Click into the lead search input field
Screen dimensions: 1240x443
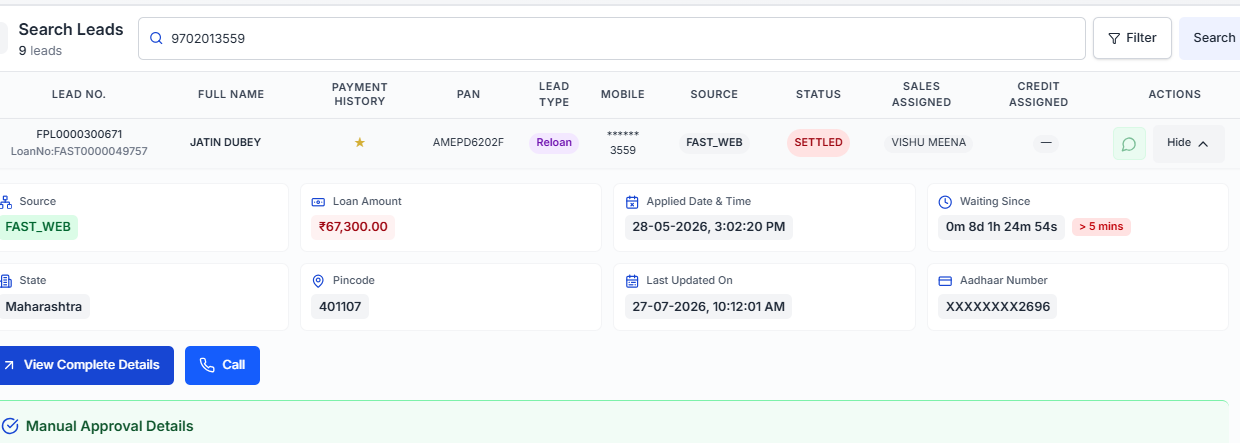[x=612, y=38]
